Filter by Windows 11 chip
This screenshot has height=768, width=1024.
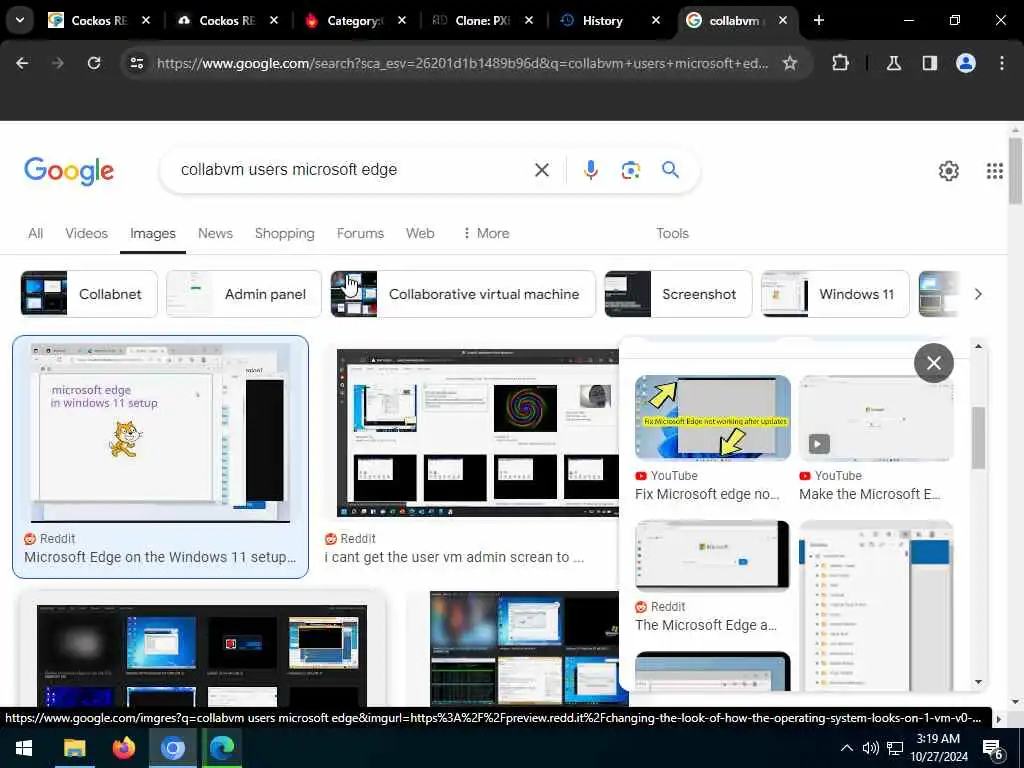pos(835,294)
